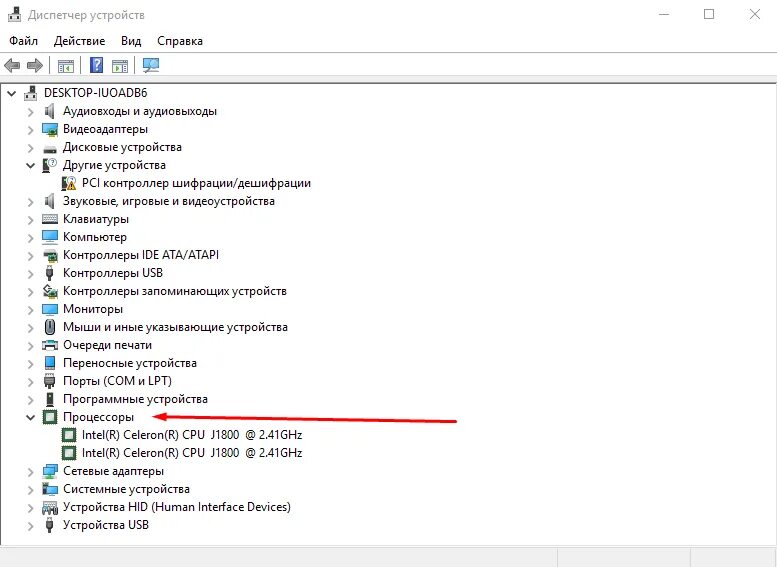Click the icon of Контроллеры IDE ATA/ATAPI
777x567 pixels.
[50, 255]
